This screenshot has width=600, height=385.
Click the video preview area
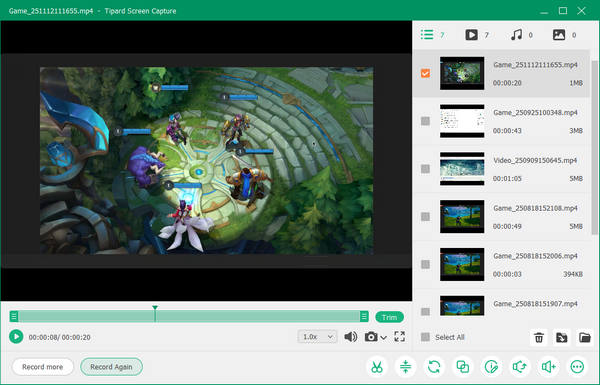point(207,161)
